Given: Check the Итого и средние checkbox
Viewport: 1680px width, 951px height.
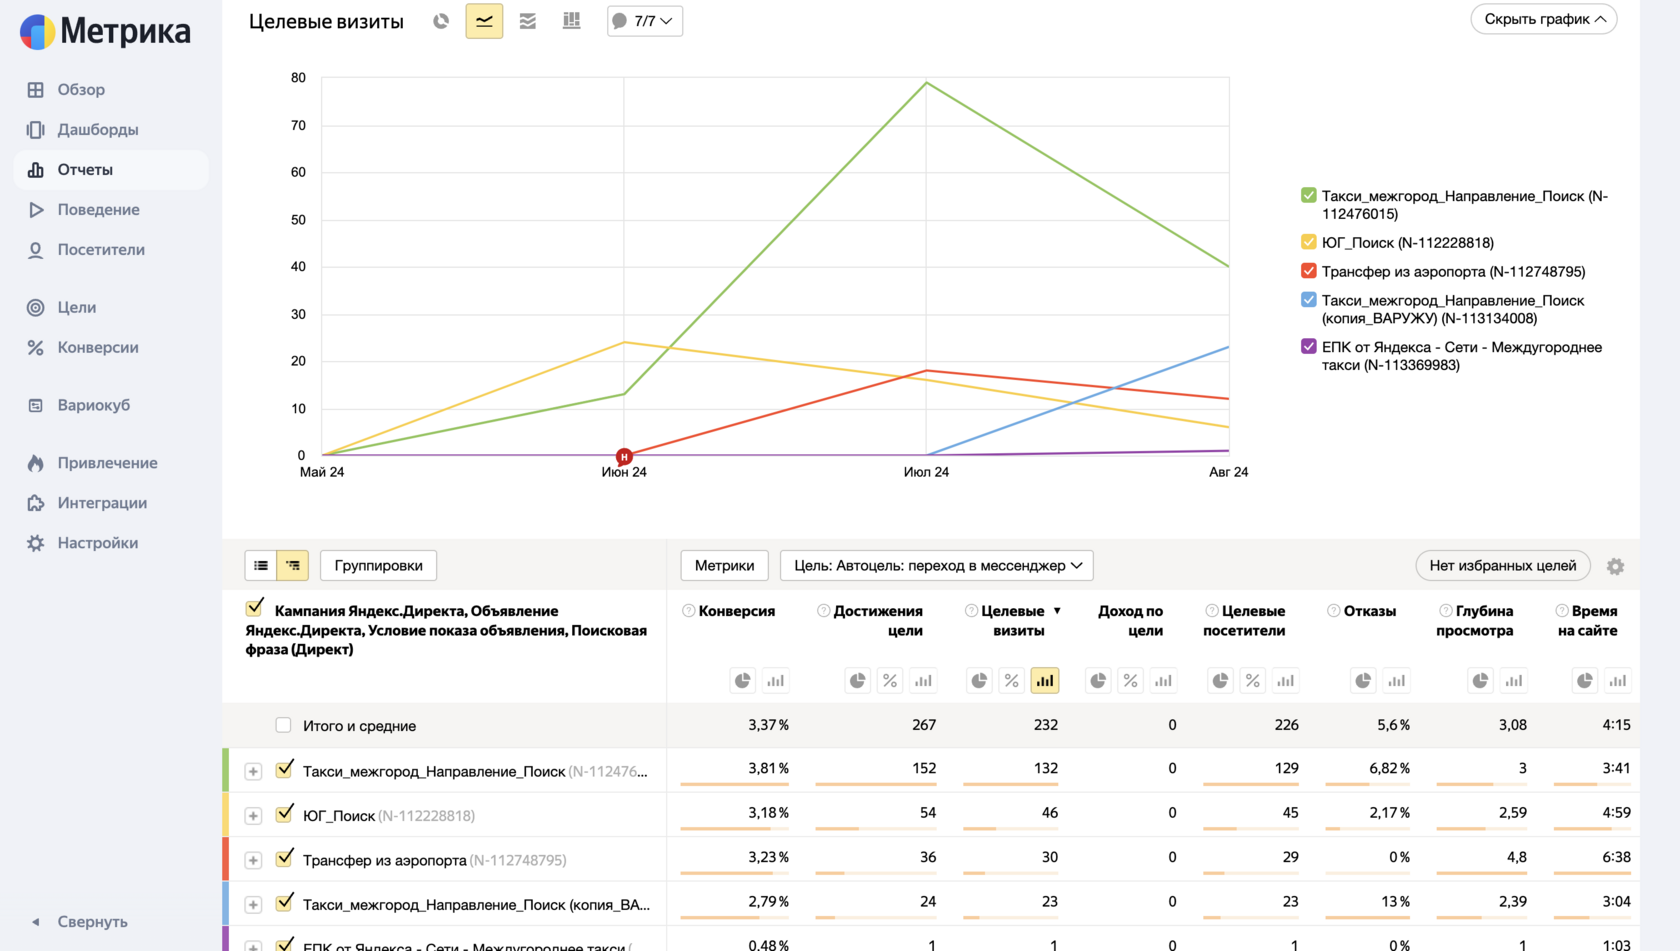Looking at the screenshot, I should (284, 725).
